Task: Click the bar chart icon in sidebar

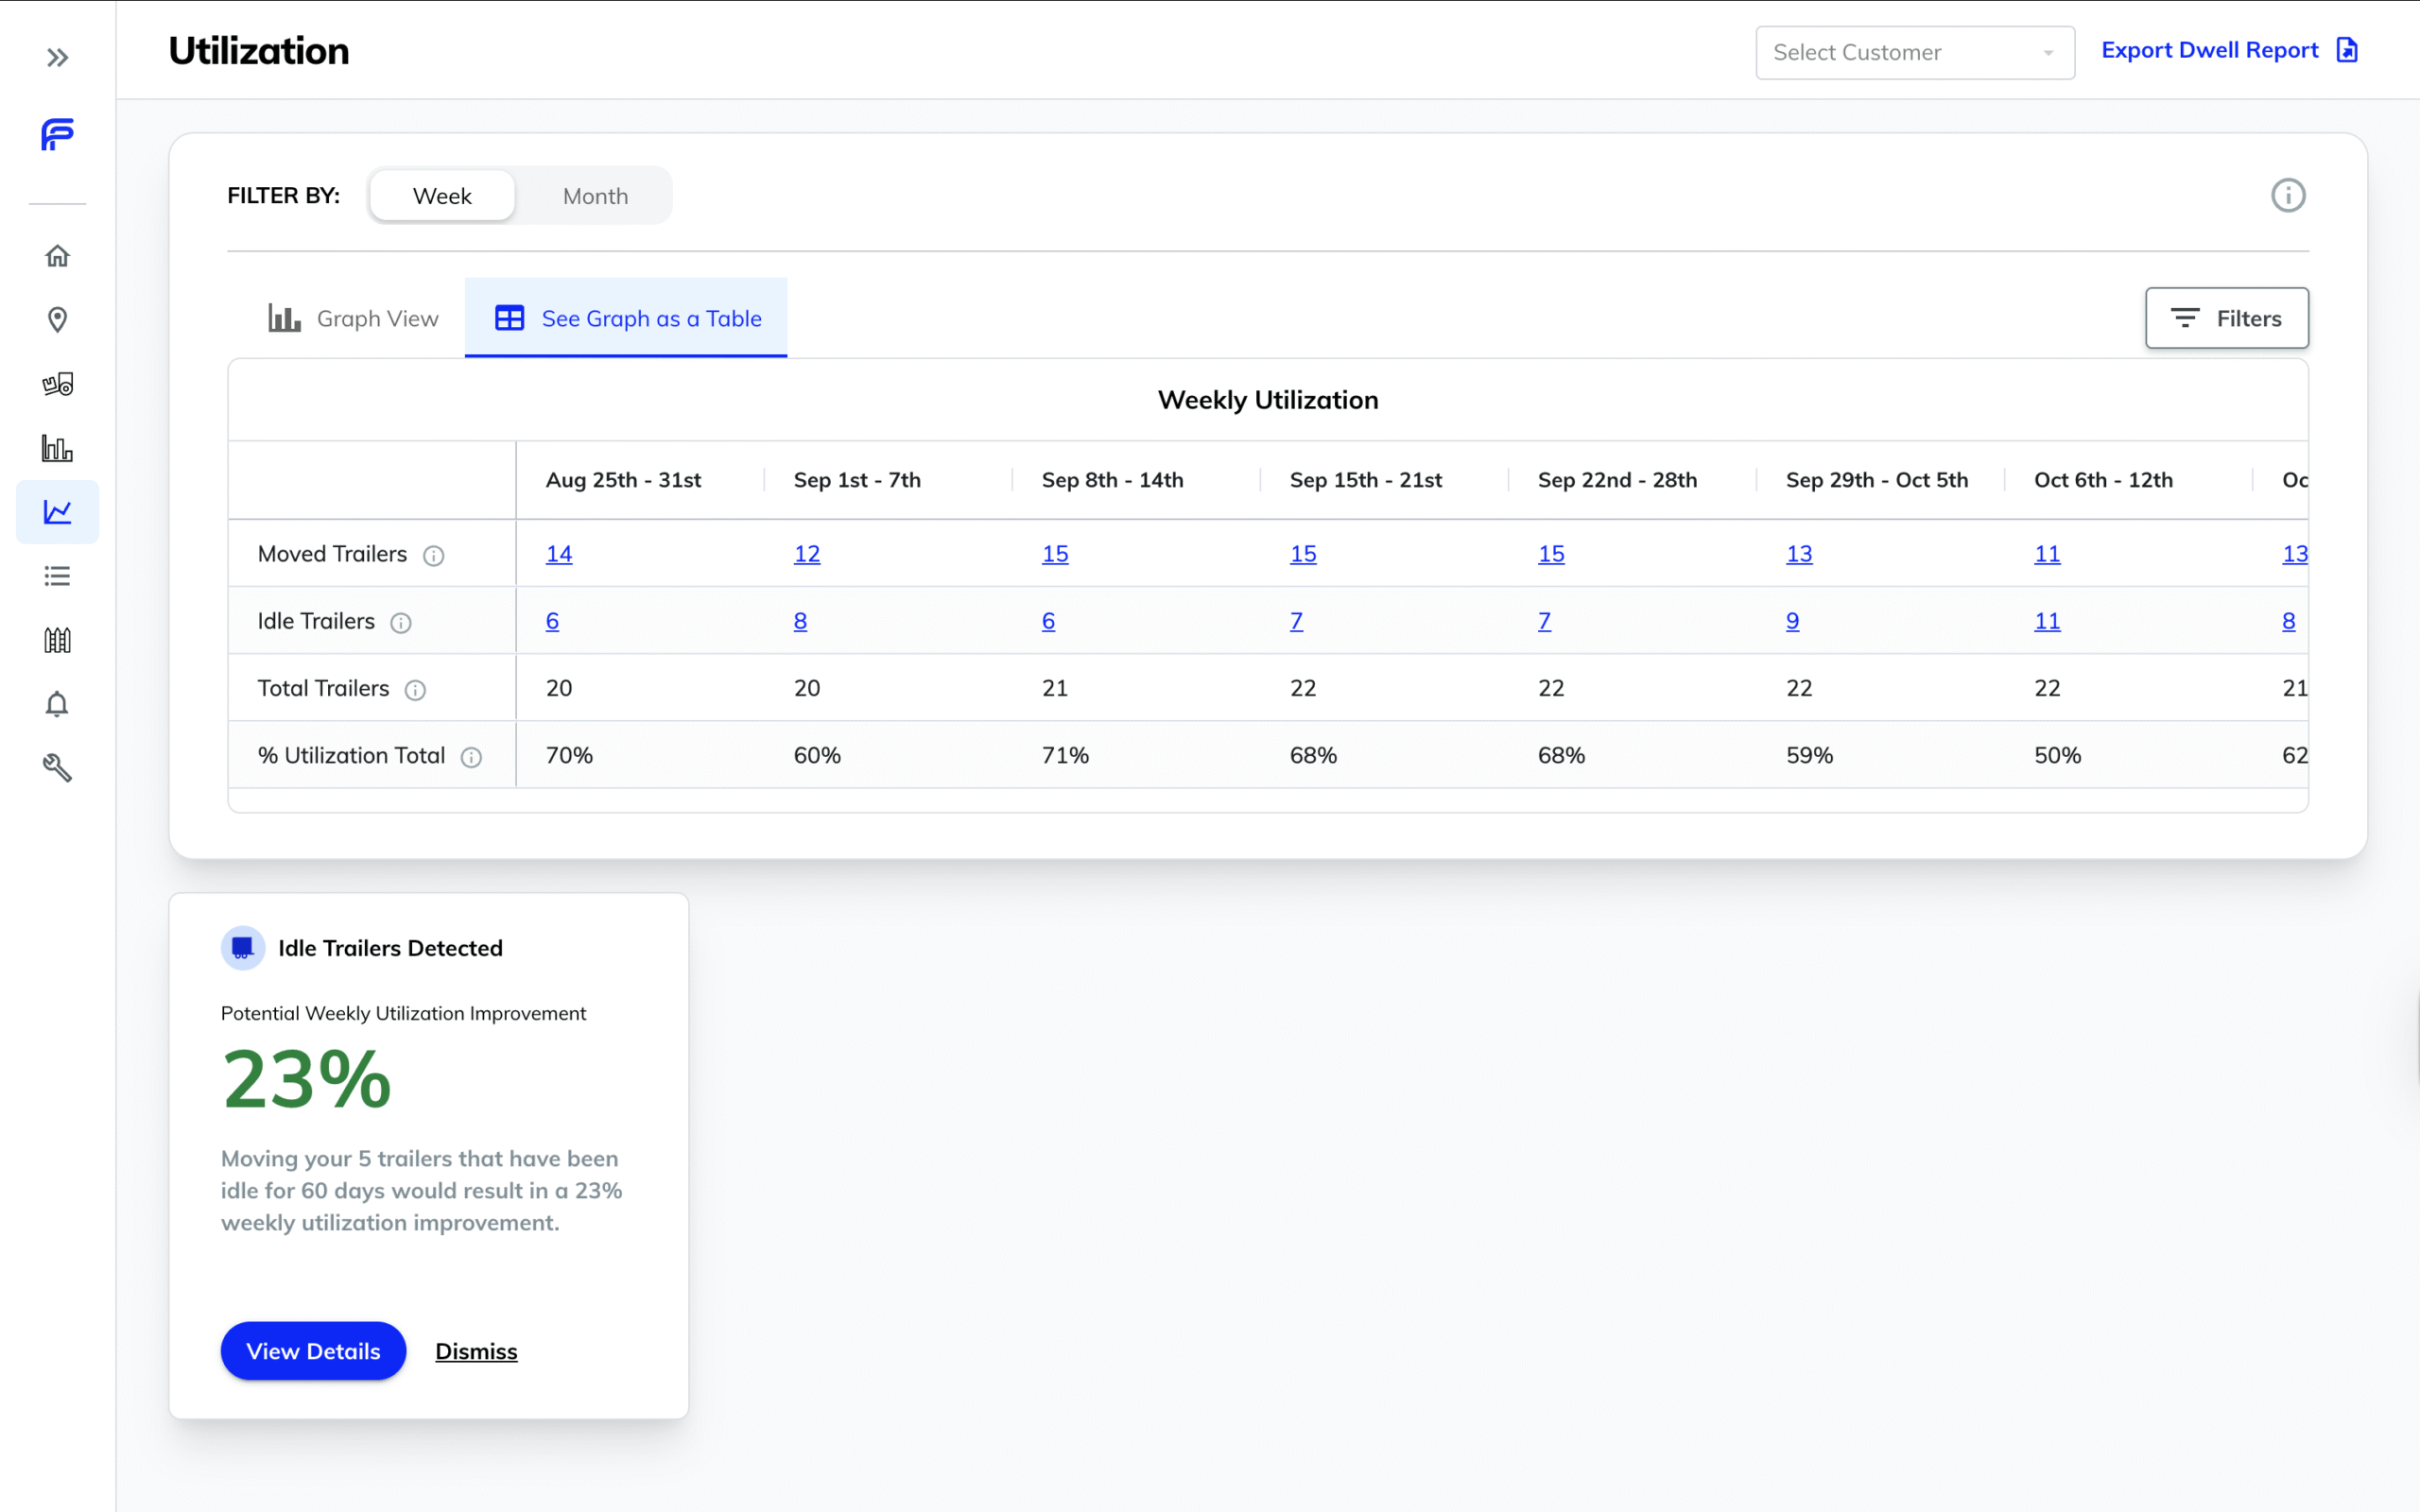Action: tap(57, 448)
